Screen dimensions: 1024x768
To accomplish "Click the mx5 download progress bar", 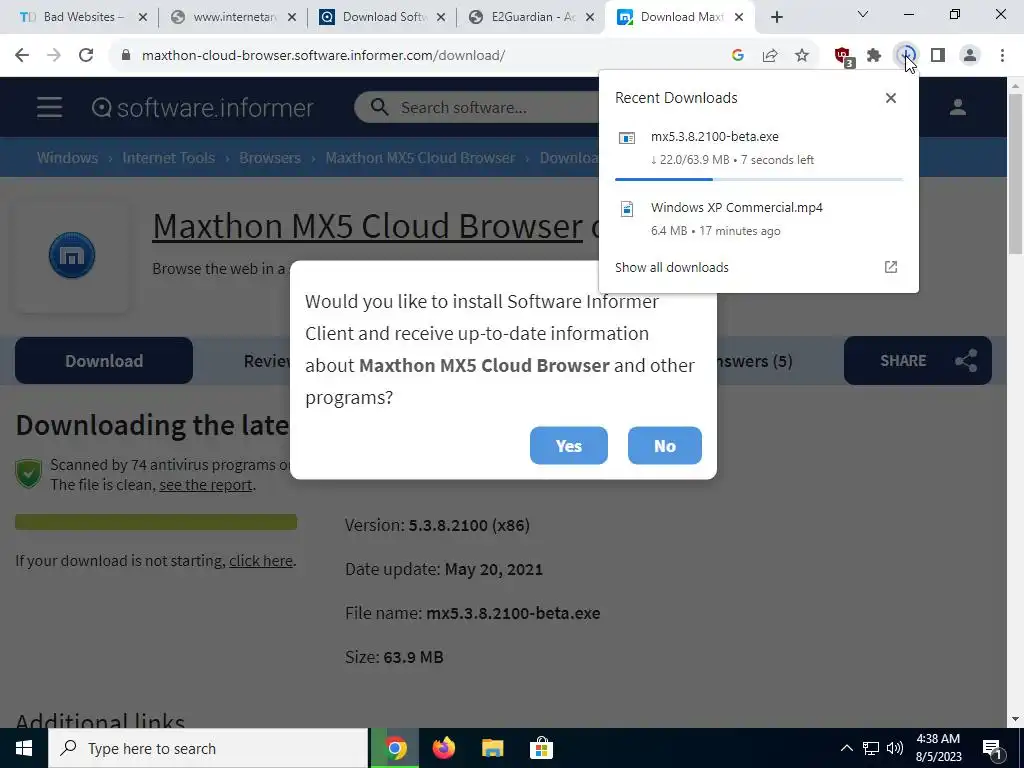I will pyautogui.click(x=759, y=179).
